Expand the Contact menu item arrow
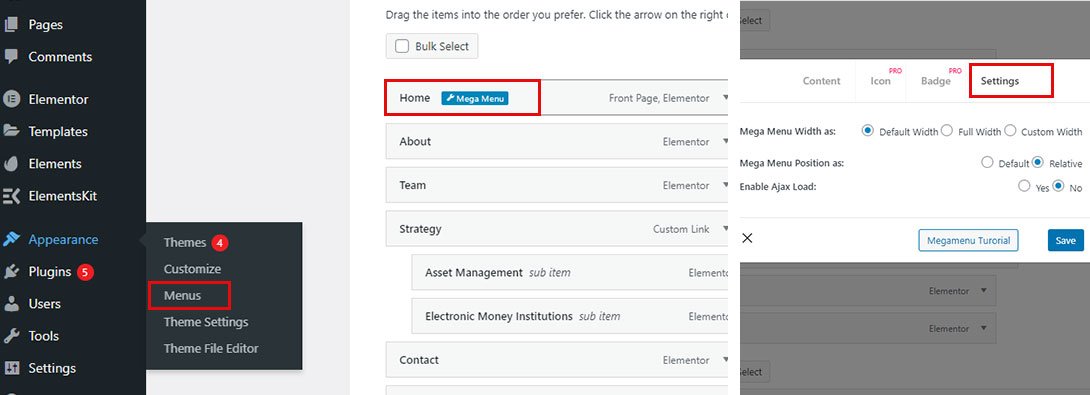1090x395 pixels. coord(726,360)
